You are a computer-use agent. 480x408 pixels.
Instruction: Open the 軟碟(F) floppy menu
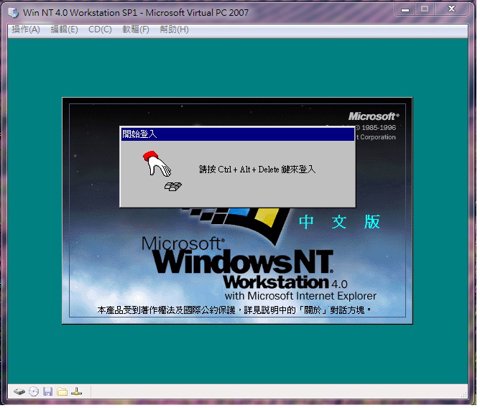pos(136,30)
